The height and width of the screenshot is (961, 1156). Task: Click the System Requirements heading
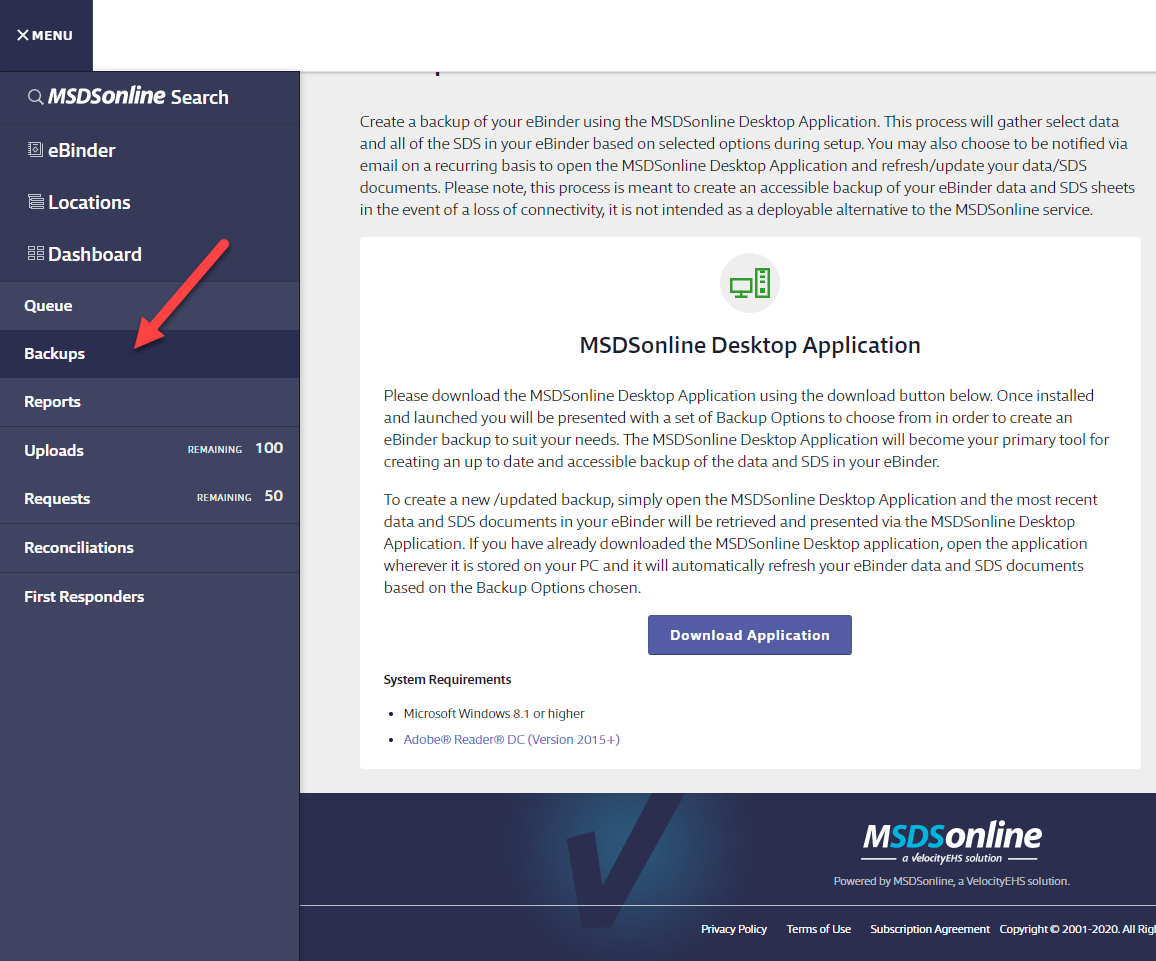pyautogui.click(x=448, y=679)
